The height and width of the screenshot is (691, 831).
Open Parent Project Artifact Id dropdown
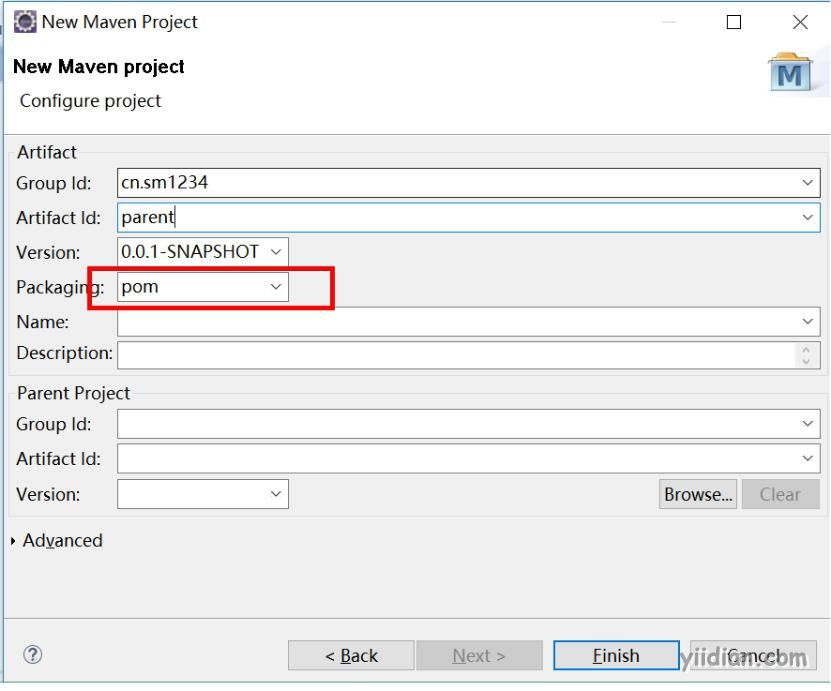[x=808, y=459]
